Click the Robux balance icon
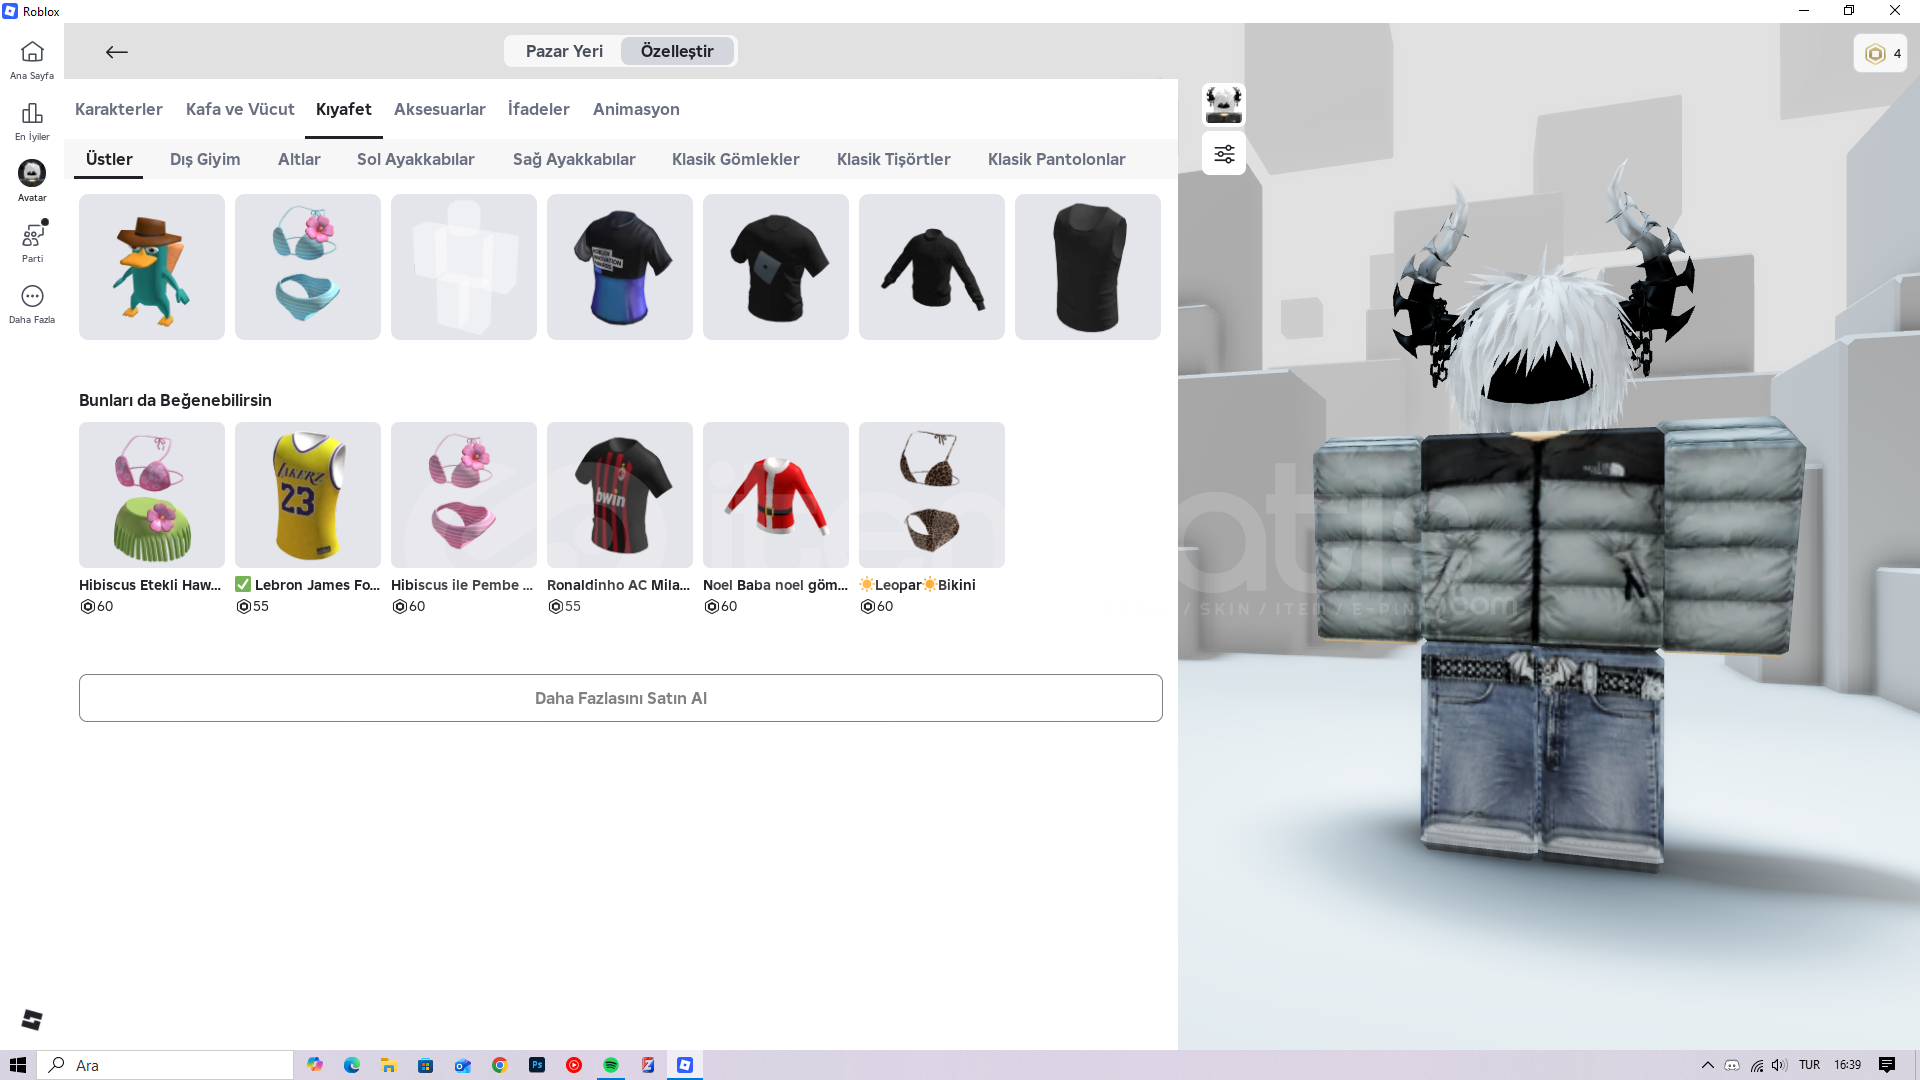This screenshot has width=1920, height=1080. pos(1876,54)
